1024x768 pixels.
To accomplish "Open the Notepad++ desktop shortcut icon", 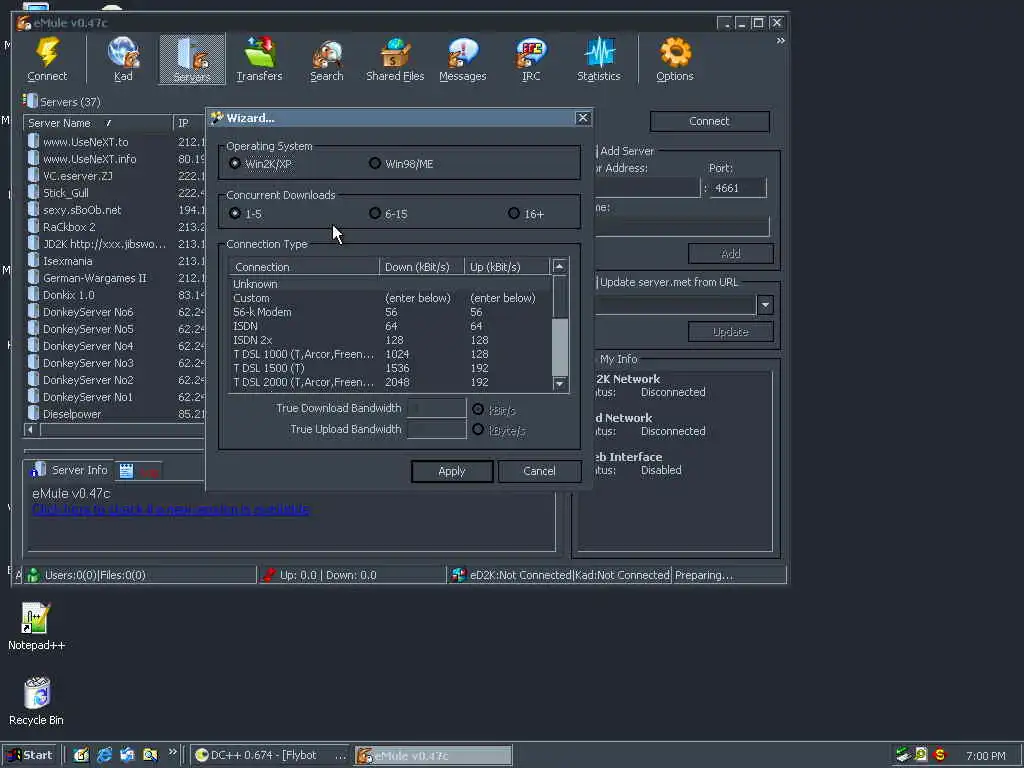I will point(35,618).
